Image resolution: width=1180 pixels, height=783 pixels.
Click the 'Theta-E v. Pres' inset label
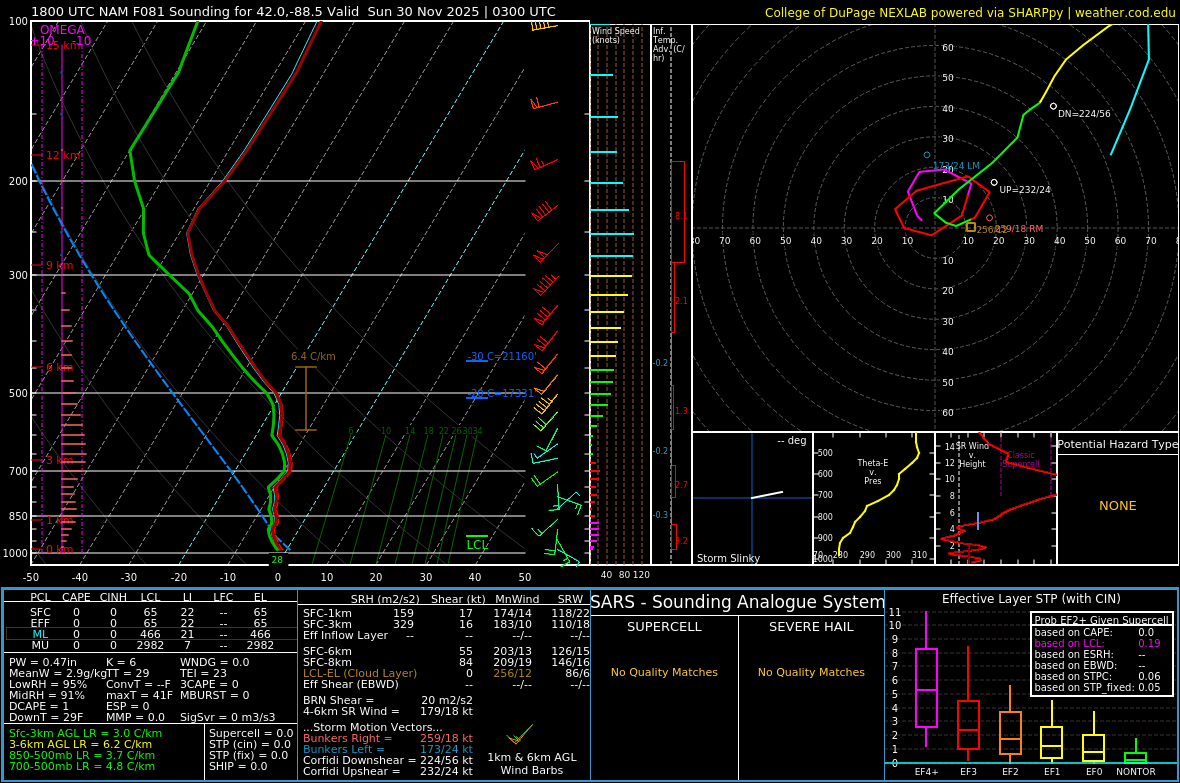click(x=872, y=472)
